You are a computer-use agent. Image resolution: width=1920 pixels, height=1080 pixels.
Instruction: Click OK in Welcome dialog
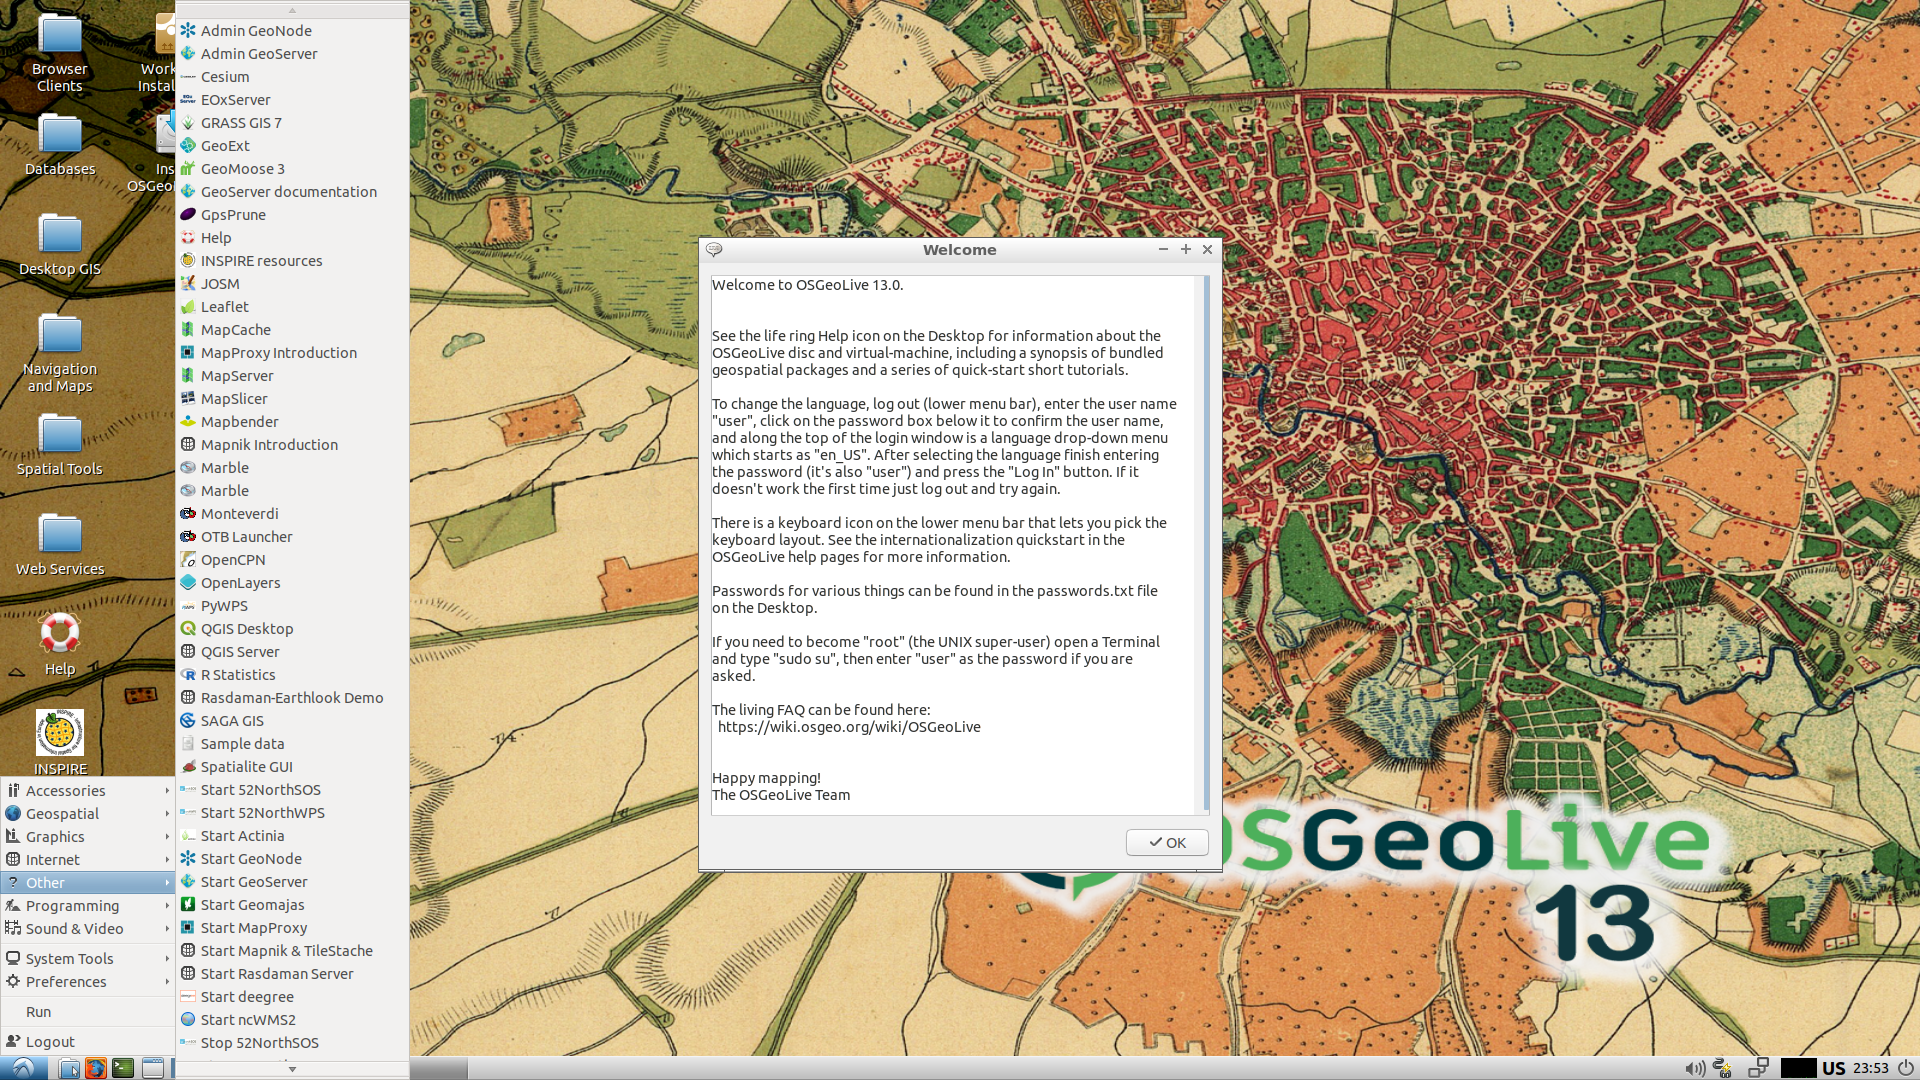pos(1167,842)
